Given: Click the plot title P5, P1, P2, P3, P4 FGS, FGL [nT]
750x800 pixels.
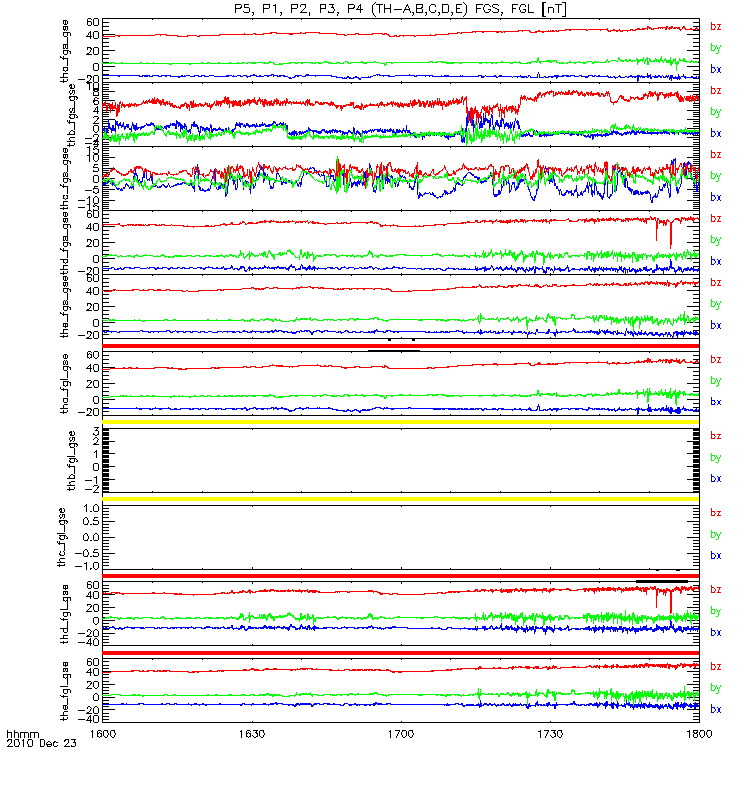Looking at the screenshot, I should pyautogui.click(x=401, y=9).
